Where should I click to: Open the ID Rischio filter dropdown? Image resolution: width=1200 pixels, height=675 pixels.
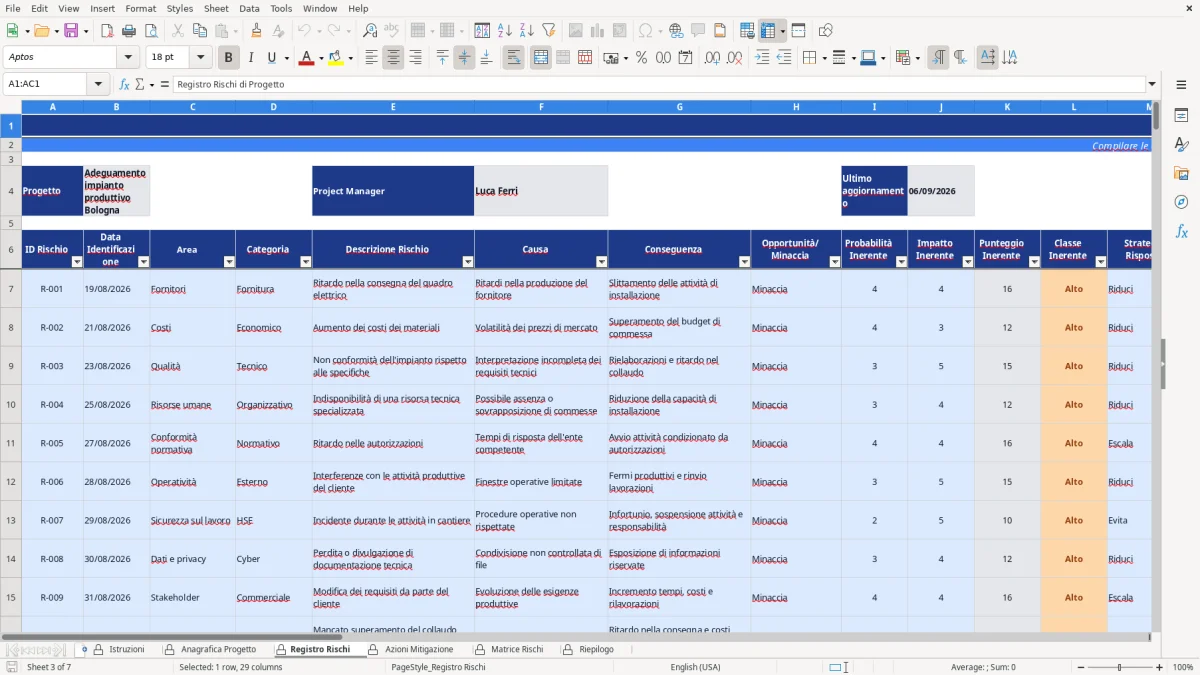77,262
